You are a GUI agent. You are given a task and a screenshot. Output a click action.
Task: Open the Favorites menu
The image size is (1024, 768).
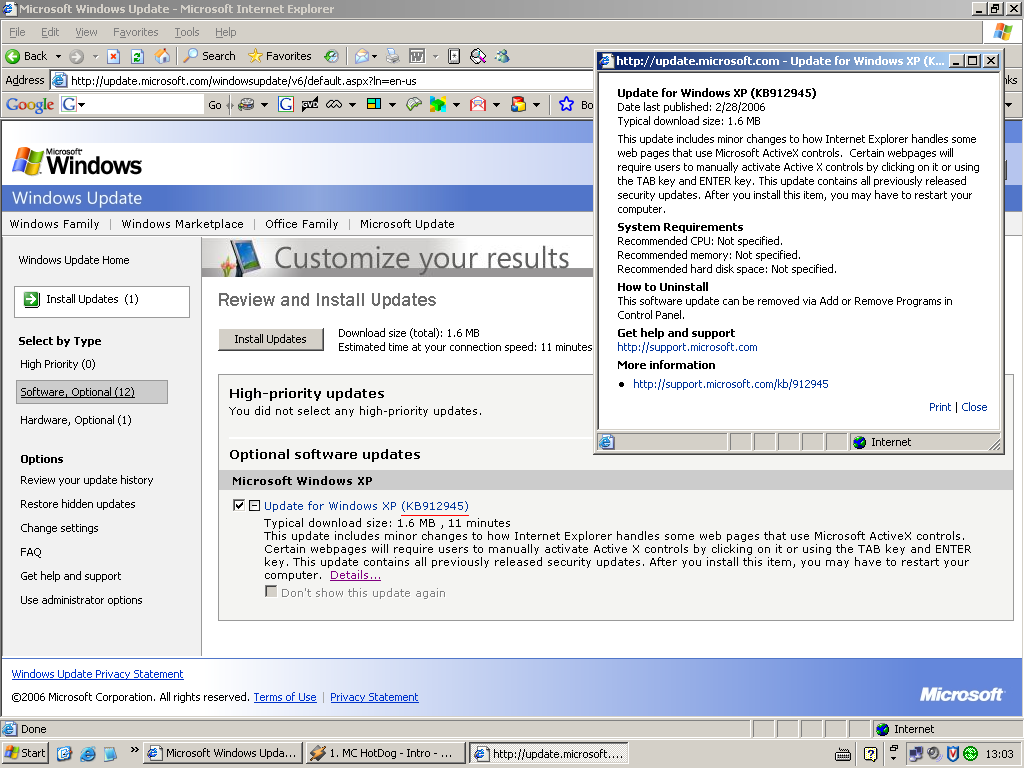[135, 32]
